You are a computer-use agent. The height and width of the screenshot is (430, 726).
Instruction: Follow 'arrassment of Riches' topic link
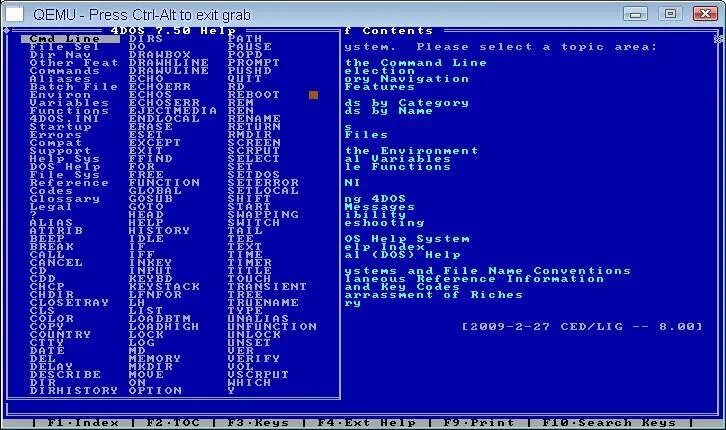433,295
